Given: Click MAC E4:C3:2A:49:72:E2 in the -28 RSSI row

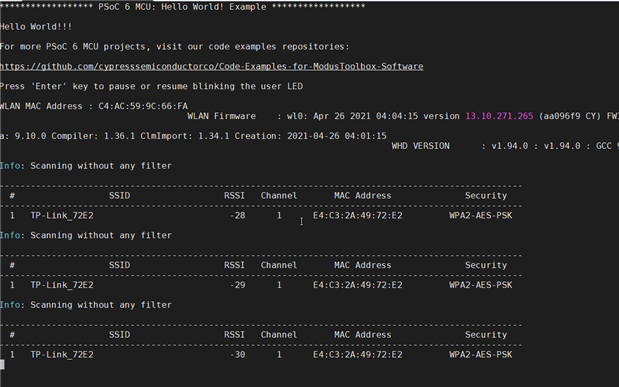Looking at the screenshot, I should point(358,216).
